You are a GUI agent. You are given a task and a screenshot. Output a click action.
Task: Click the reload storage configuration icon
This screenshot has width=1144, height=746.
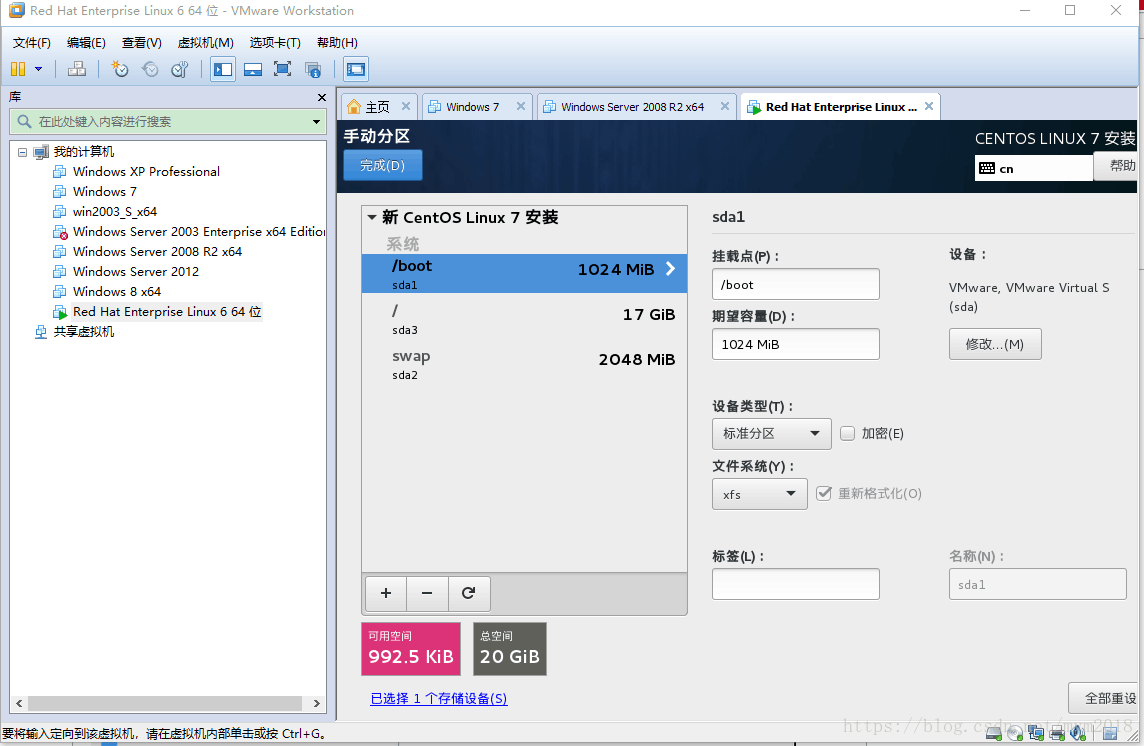coord(468,593)
